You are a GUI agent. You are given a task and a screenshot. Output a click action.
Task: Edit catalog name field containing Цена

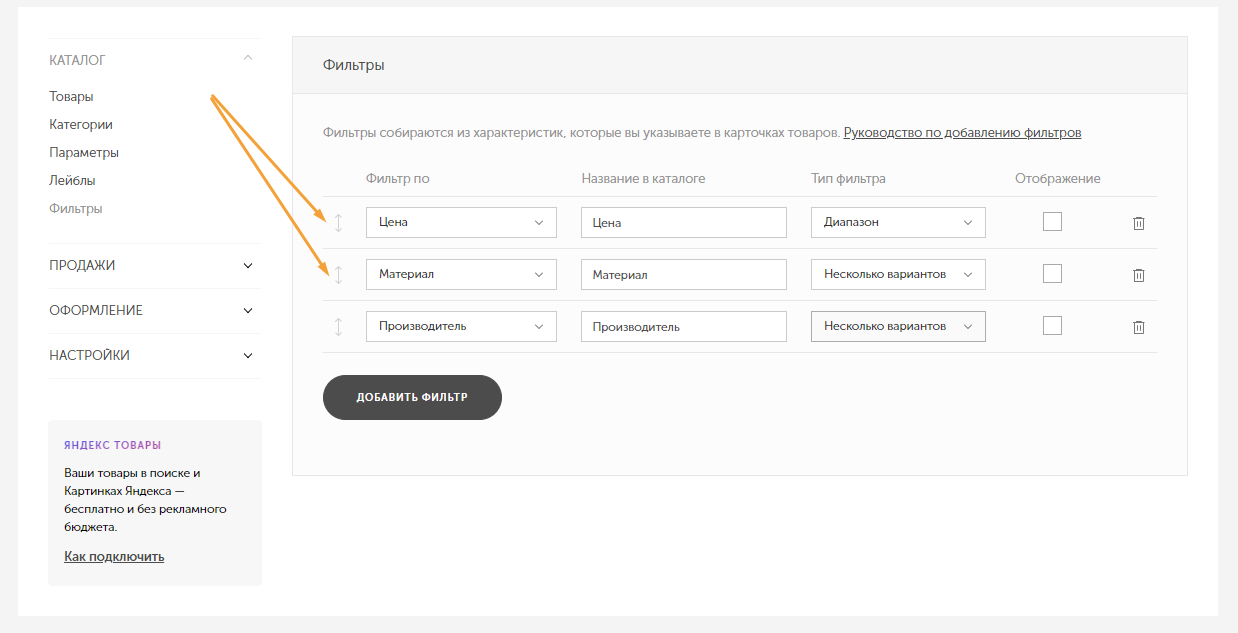(684, 222)
